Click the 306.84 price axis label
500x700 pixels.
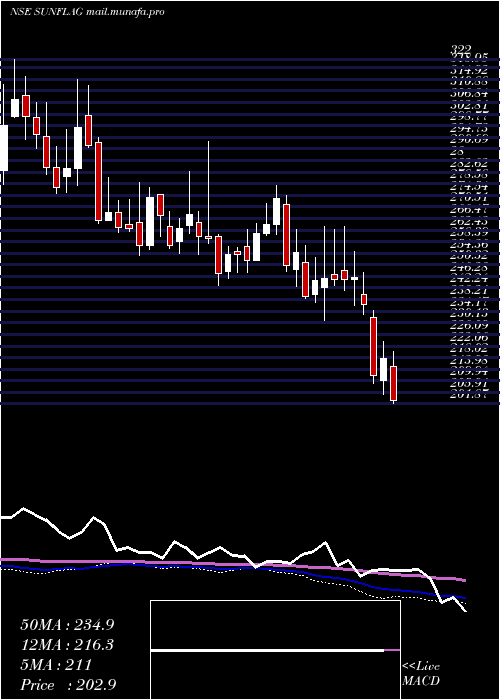click(x=468, y=93)
